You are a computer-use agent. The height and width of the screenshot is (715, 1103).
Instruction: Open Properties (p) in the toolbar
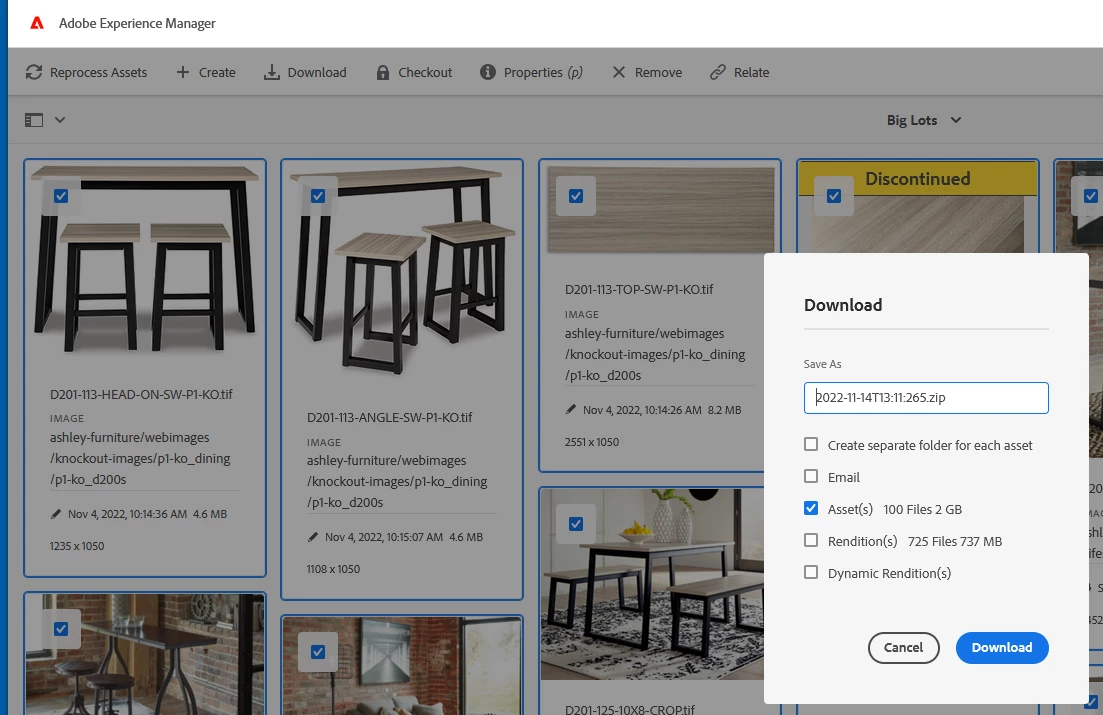[x=531, y=72]
